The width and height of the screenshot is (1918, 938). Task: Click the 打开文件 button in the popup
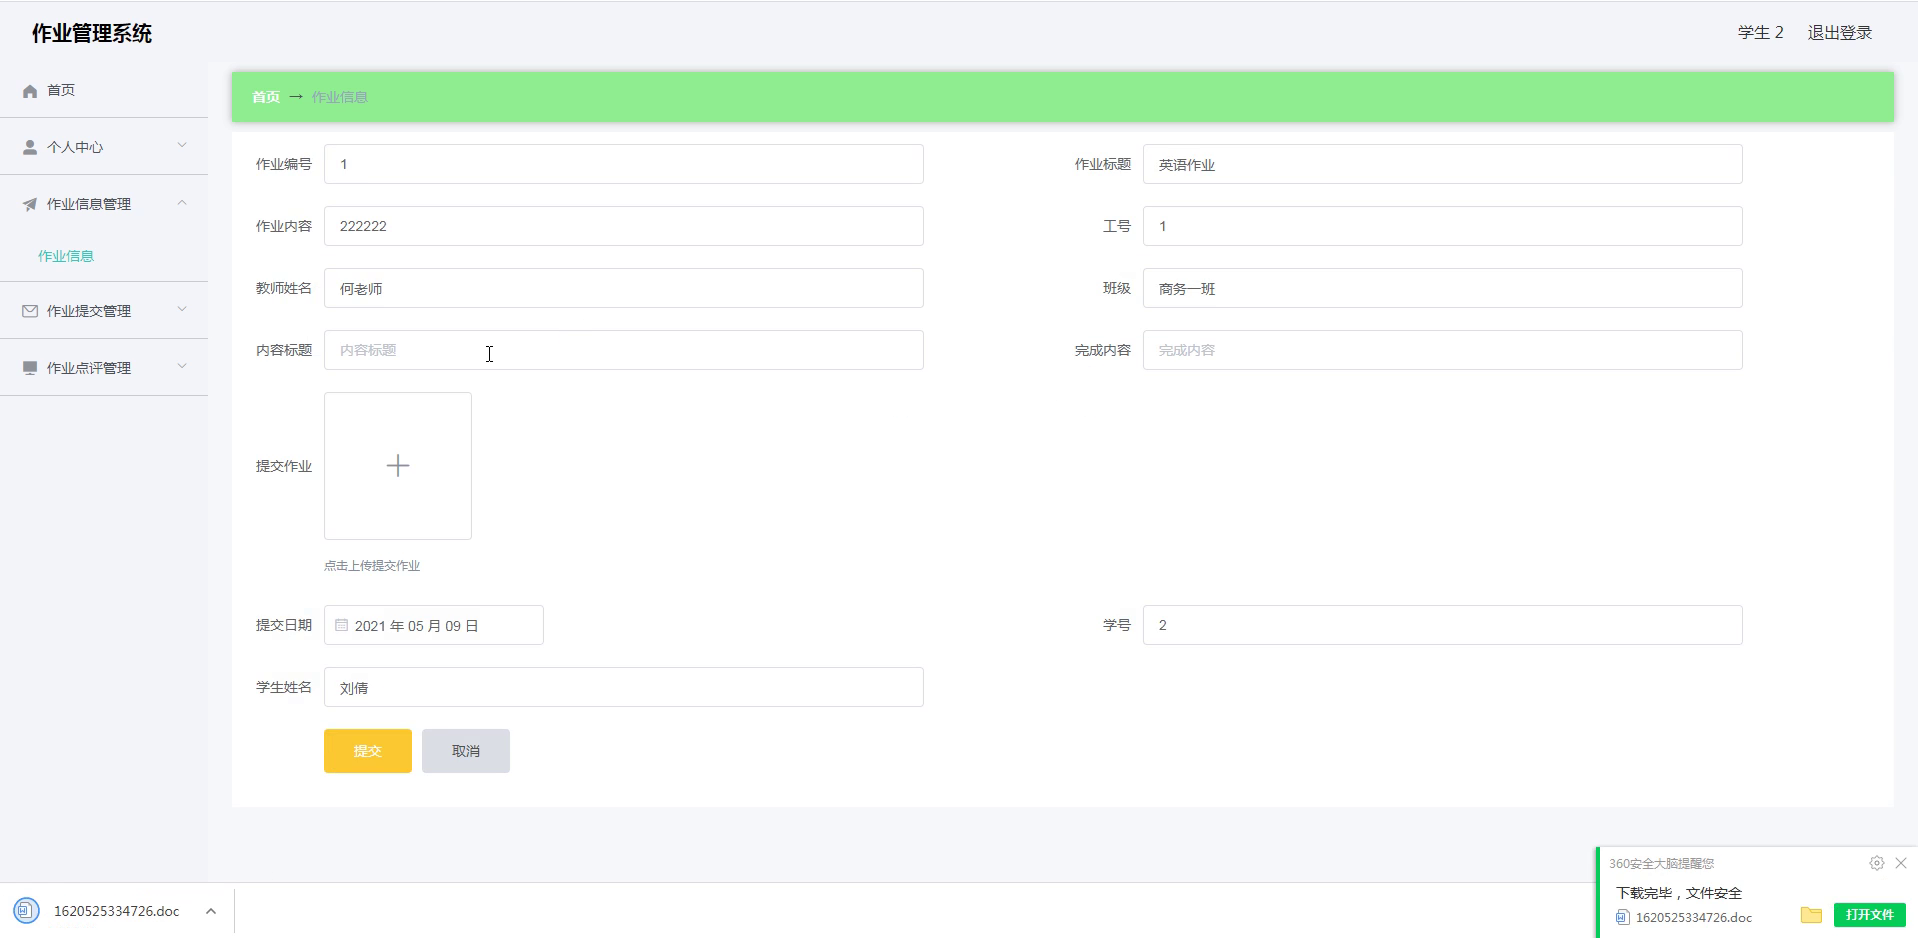(x=1870, y=915)
